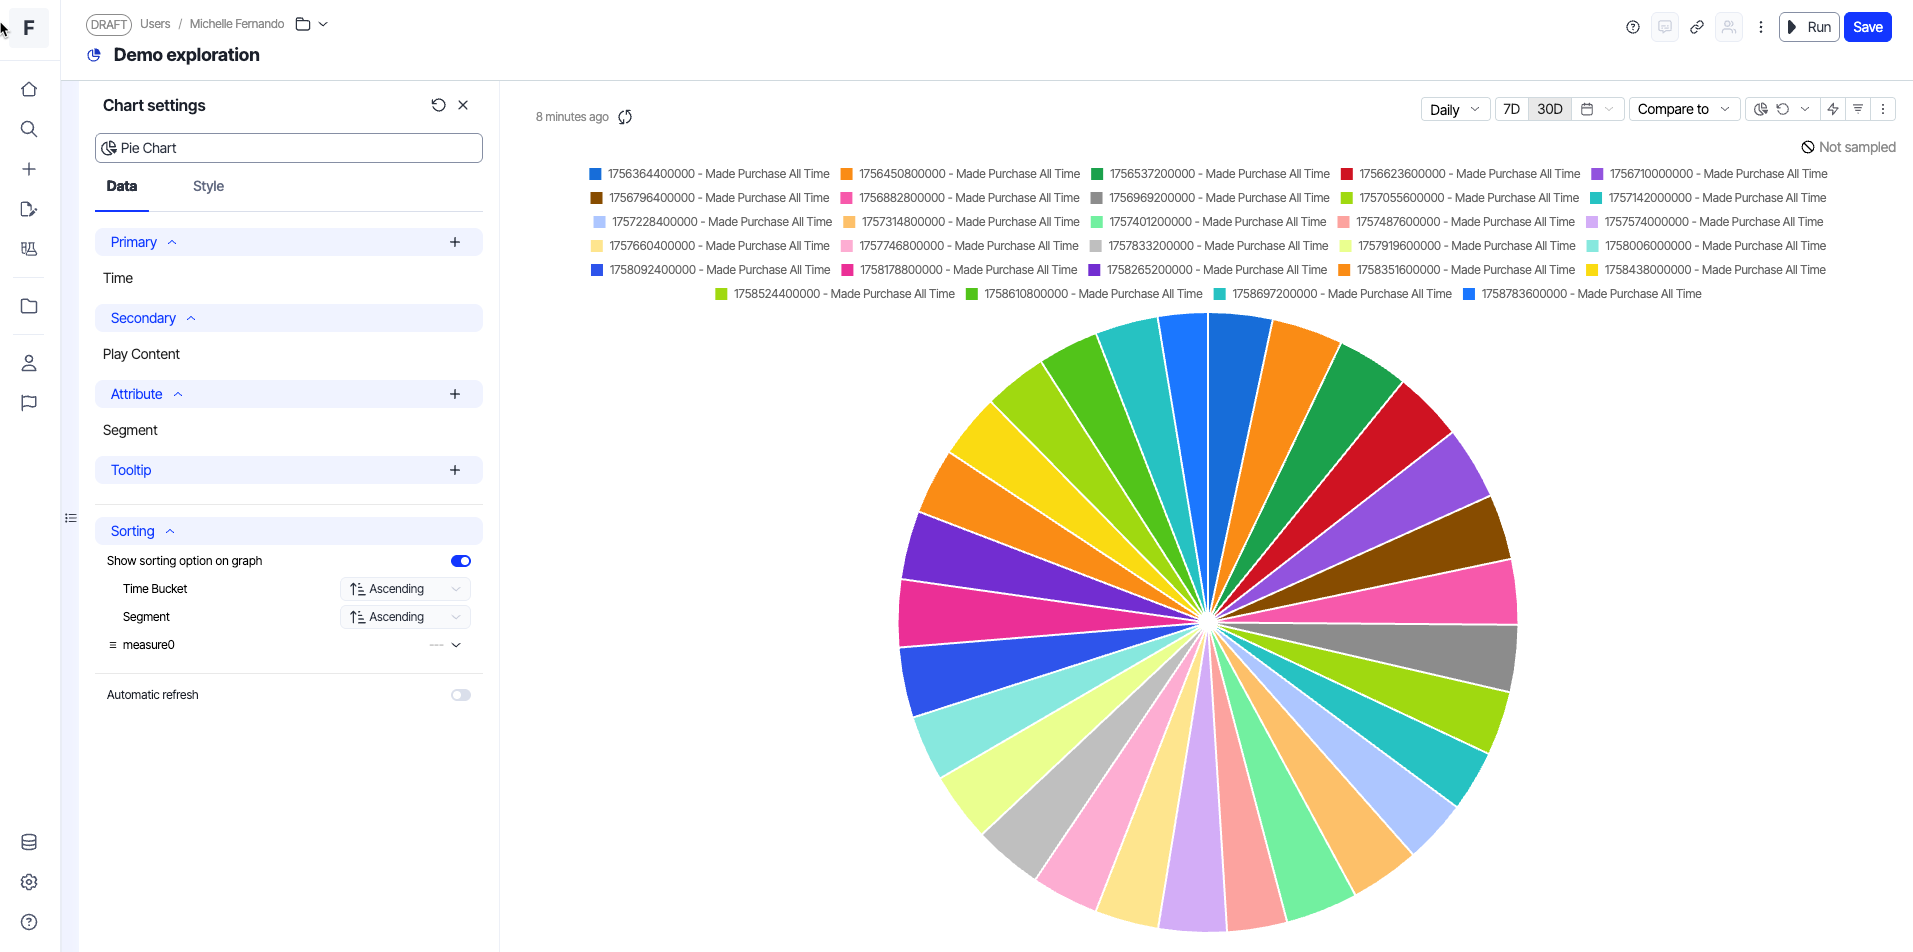
Task: Switch to the Style tab
Action: pyautogui.click(x=208, y=186)
